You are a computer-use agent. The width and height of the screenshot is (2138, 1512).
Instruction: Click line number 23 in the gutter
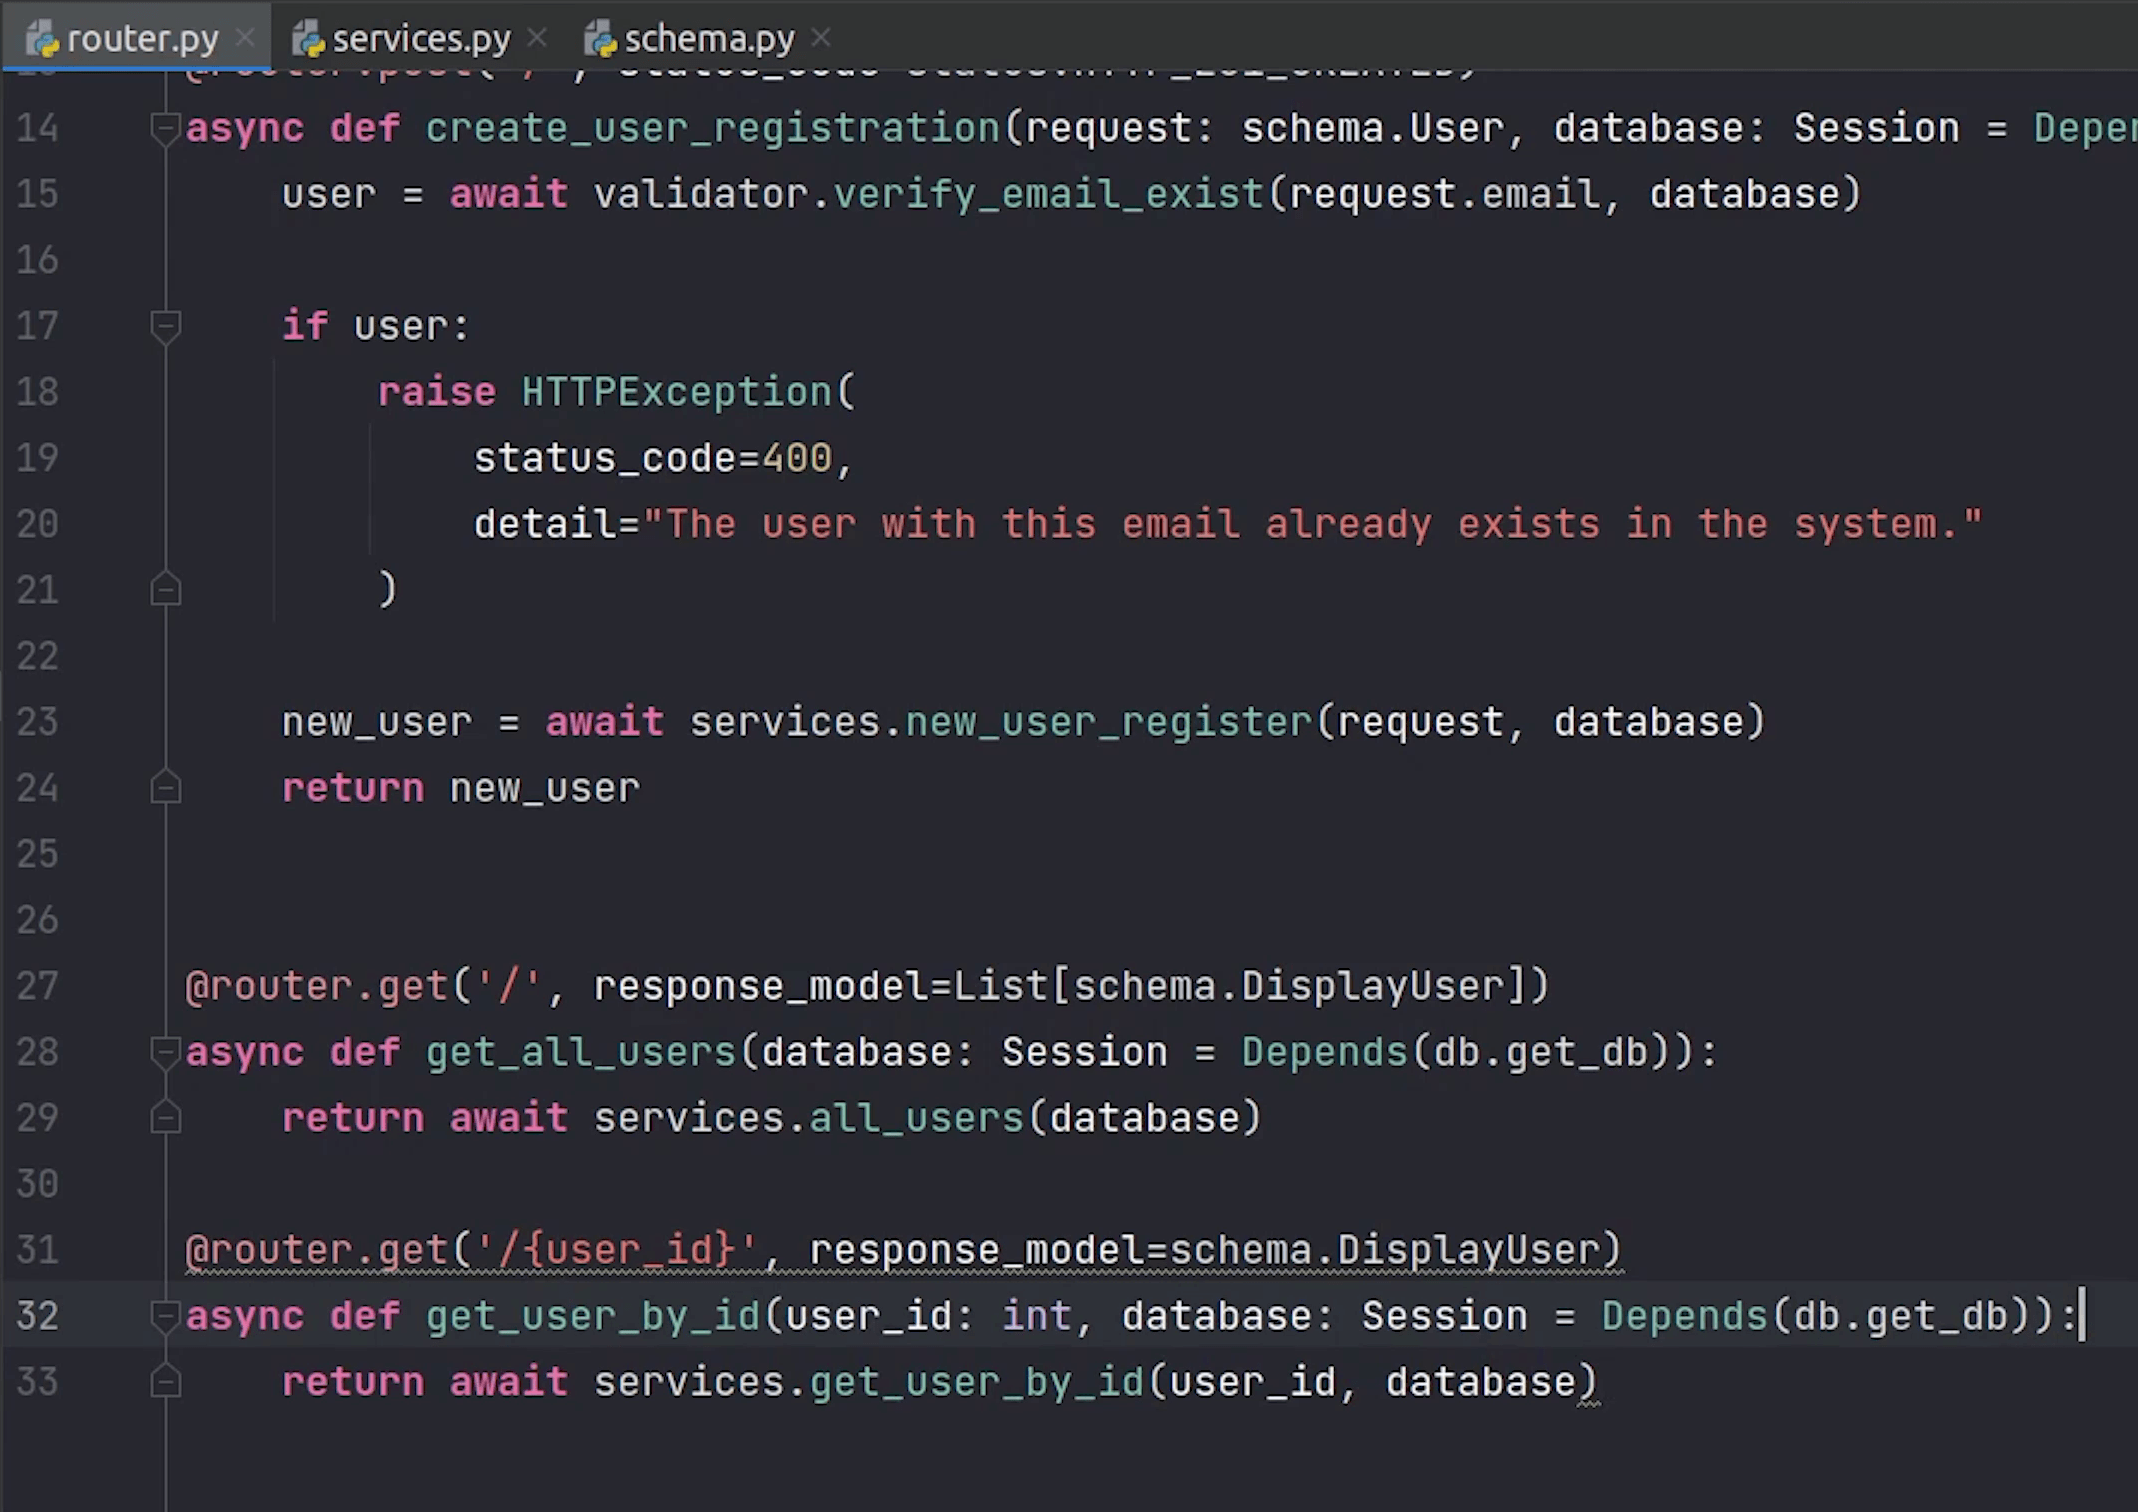[38, 722]
